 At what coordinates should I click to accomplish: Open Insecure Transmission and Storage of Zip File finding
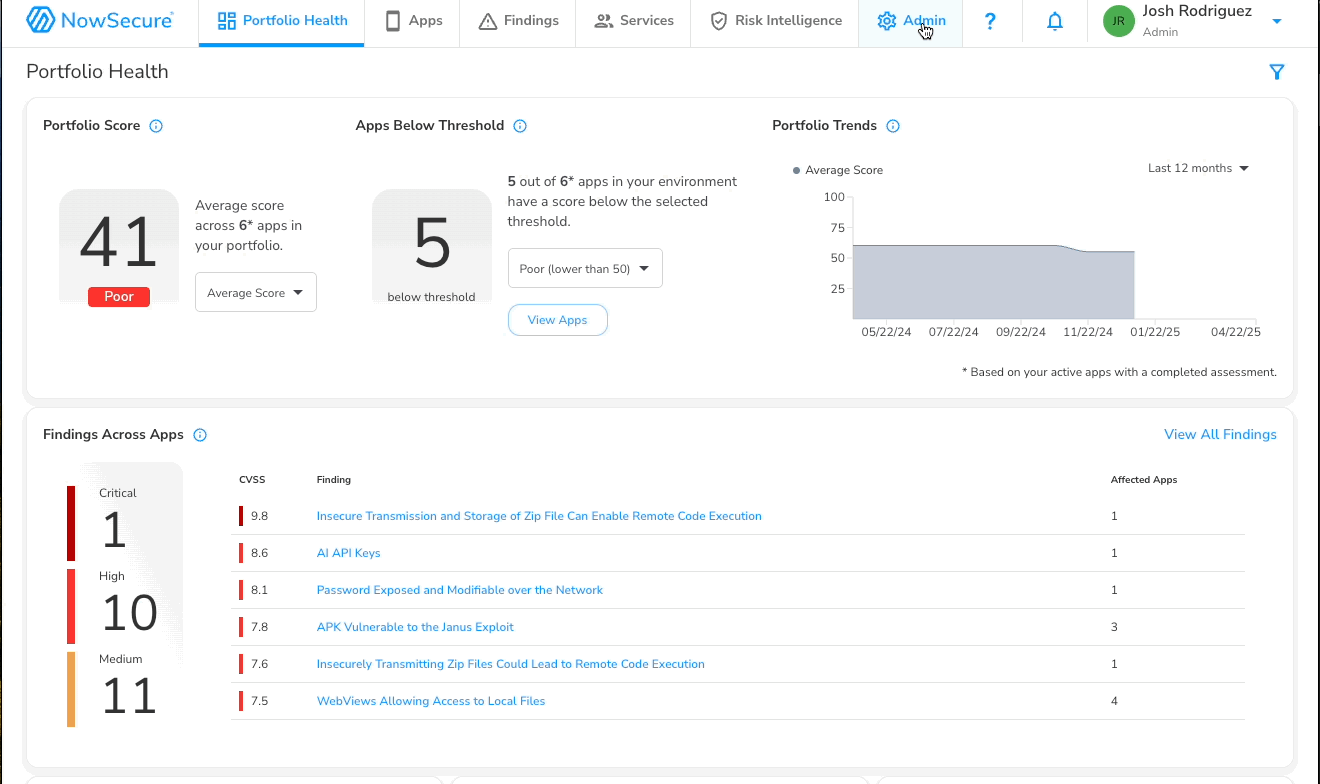click(539, 516)
